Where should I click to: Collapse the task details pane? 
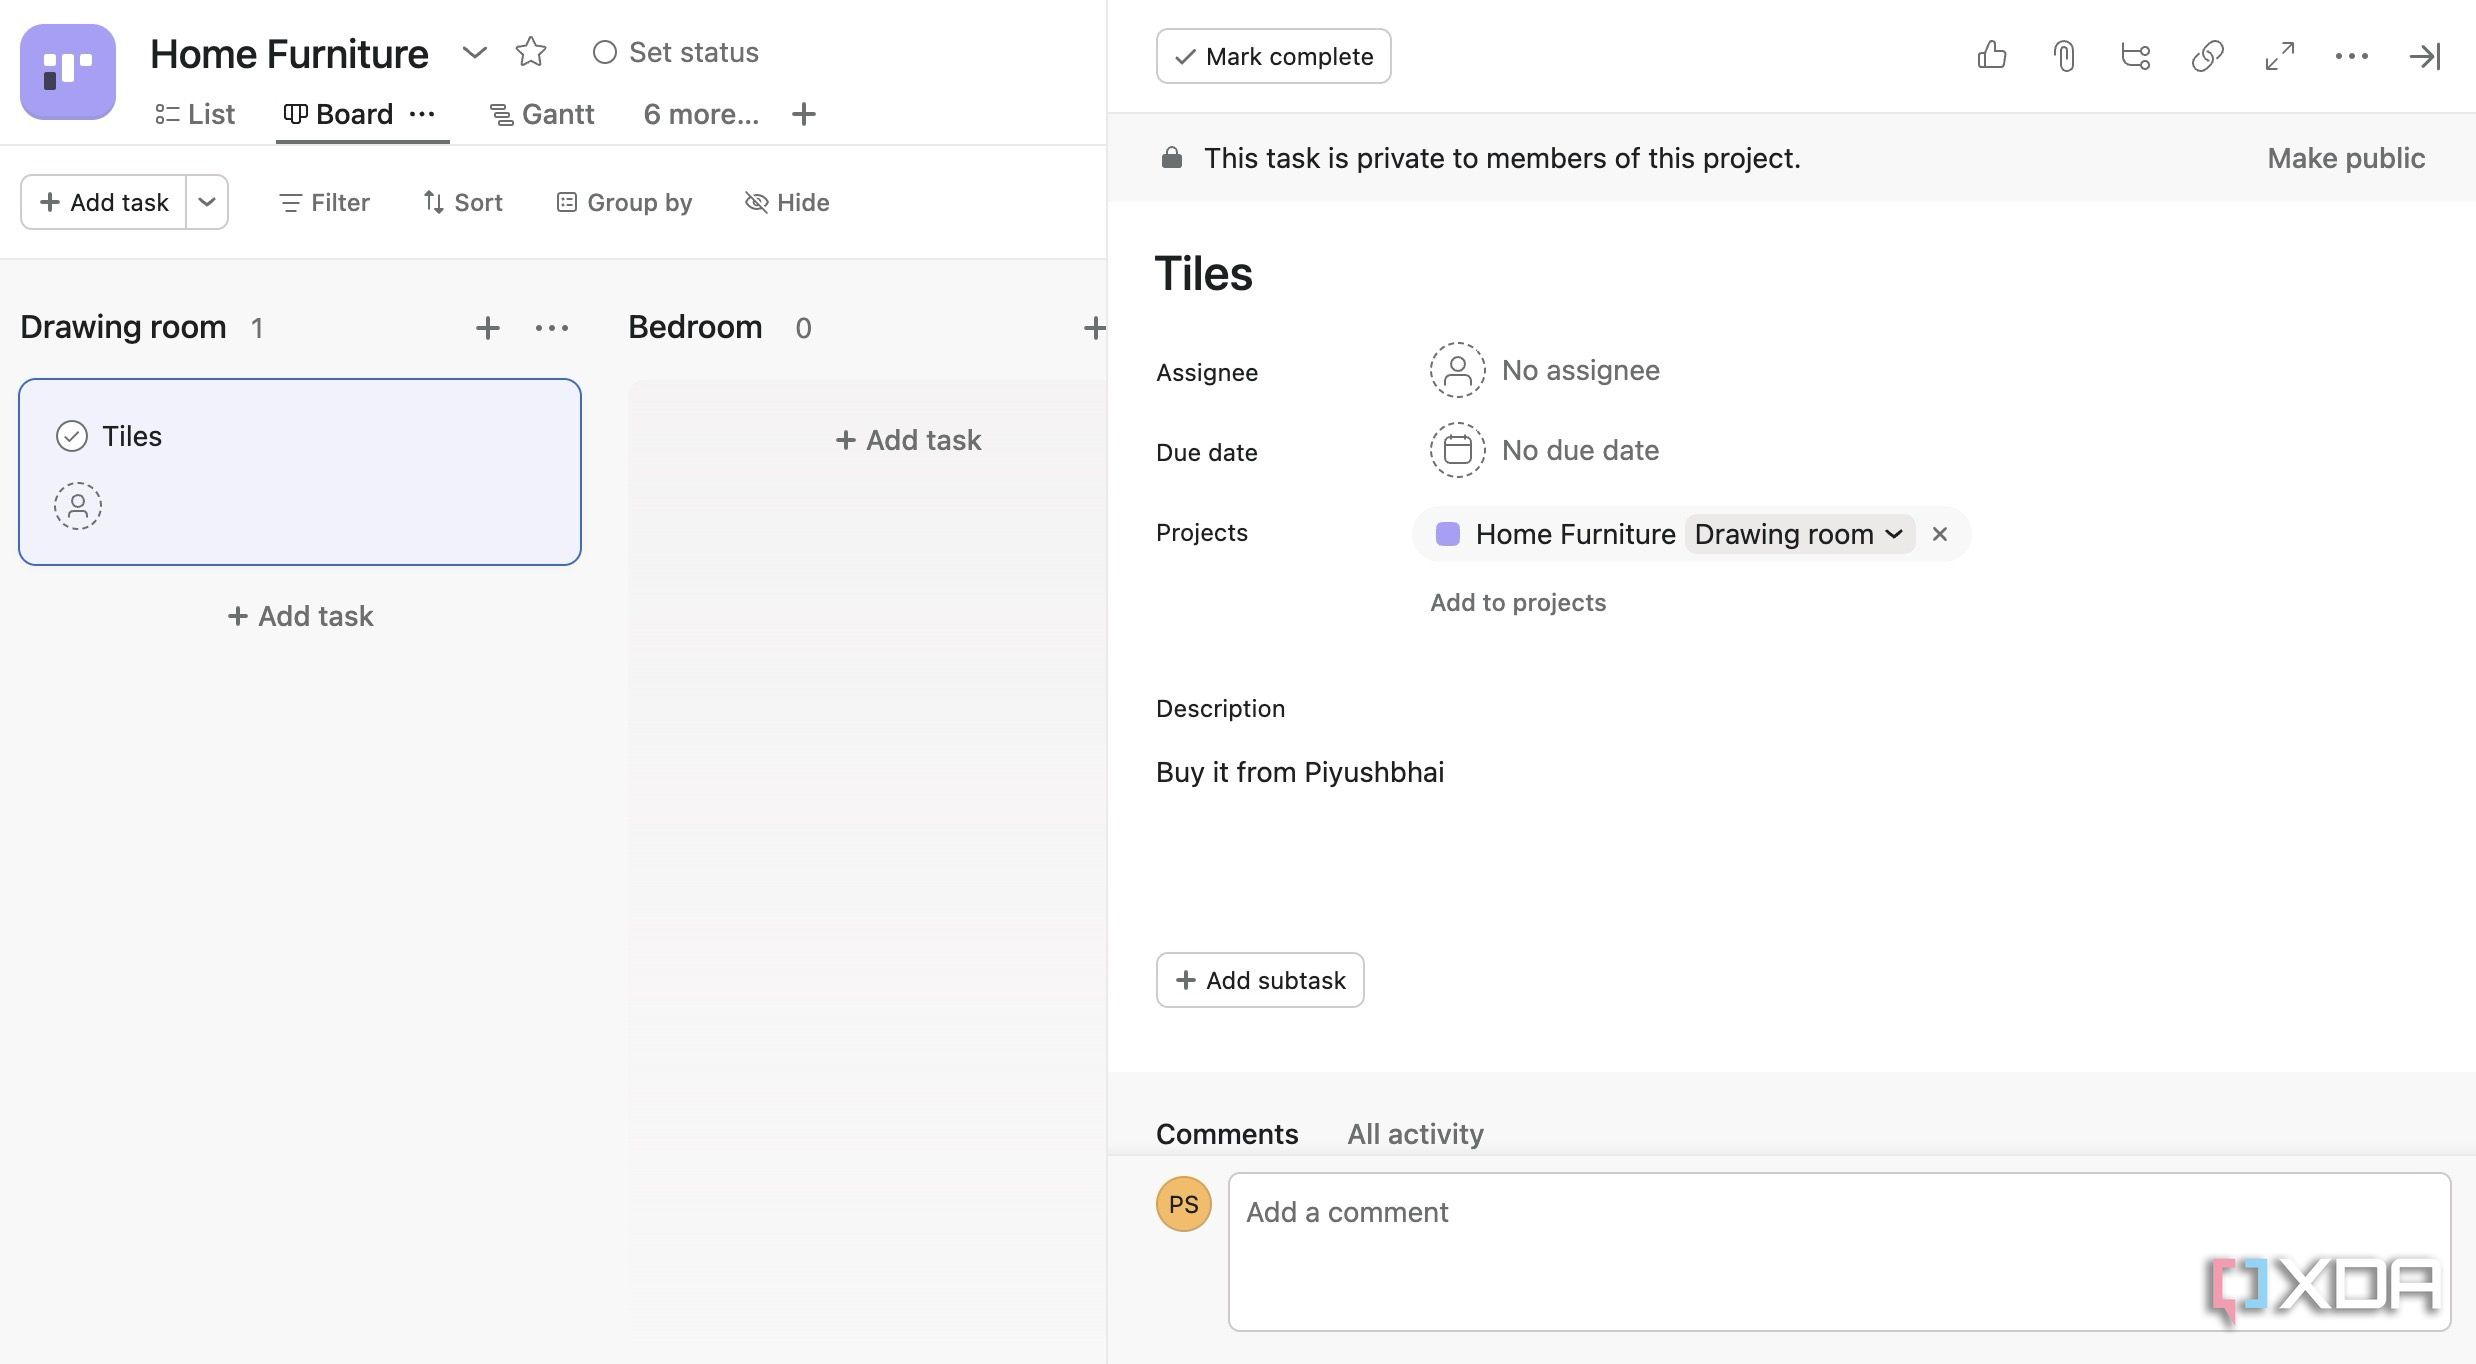pyautogui.click(x=2424, y=56)
